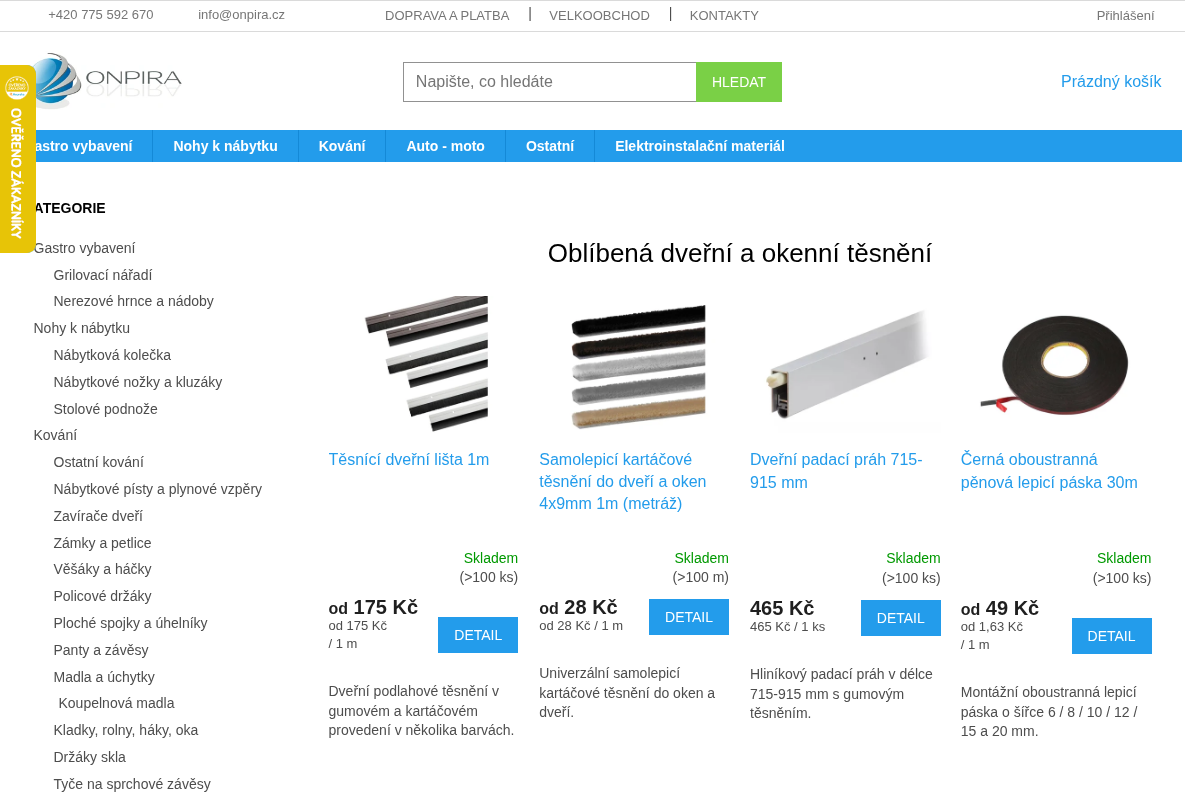Open Gastro vybavení menu tab
Image resolution: width=1200 pixels, height=800 pixels.
(x=84, y=146)
